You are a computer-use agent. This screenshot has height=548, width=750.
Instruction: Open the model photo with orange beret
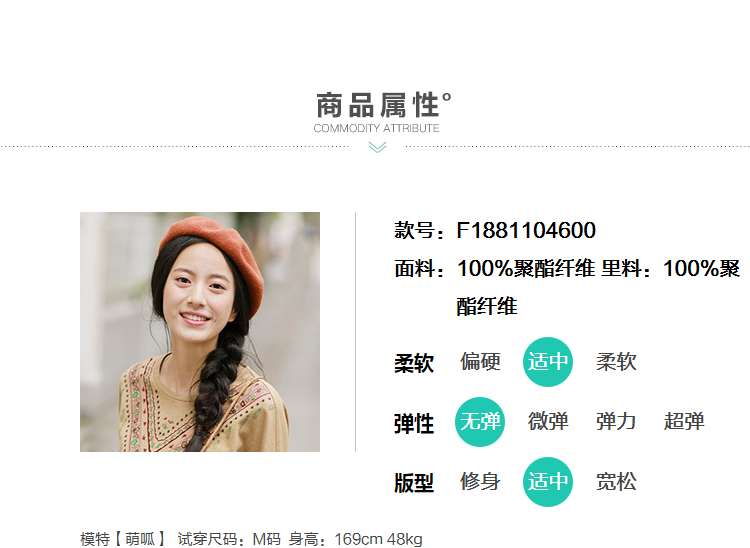point(200,332)
